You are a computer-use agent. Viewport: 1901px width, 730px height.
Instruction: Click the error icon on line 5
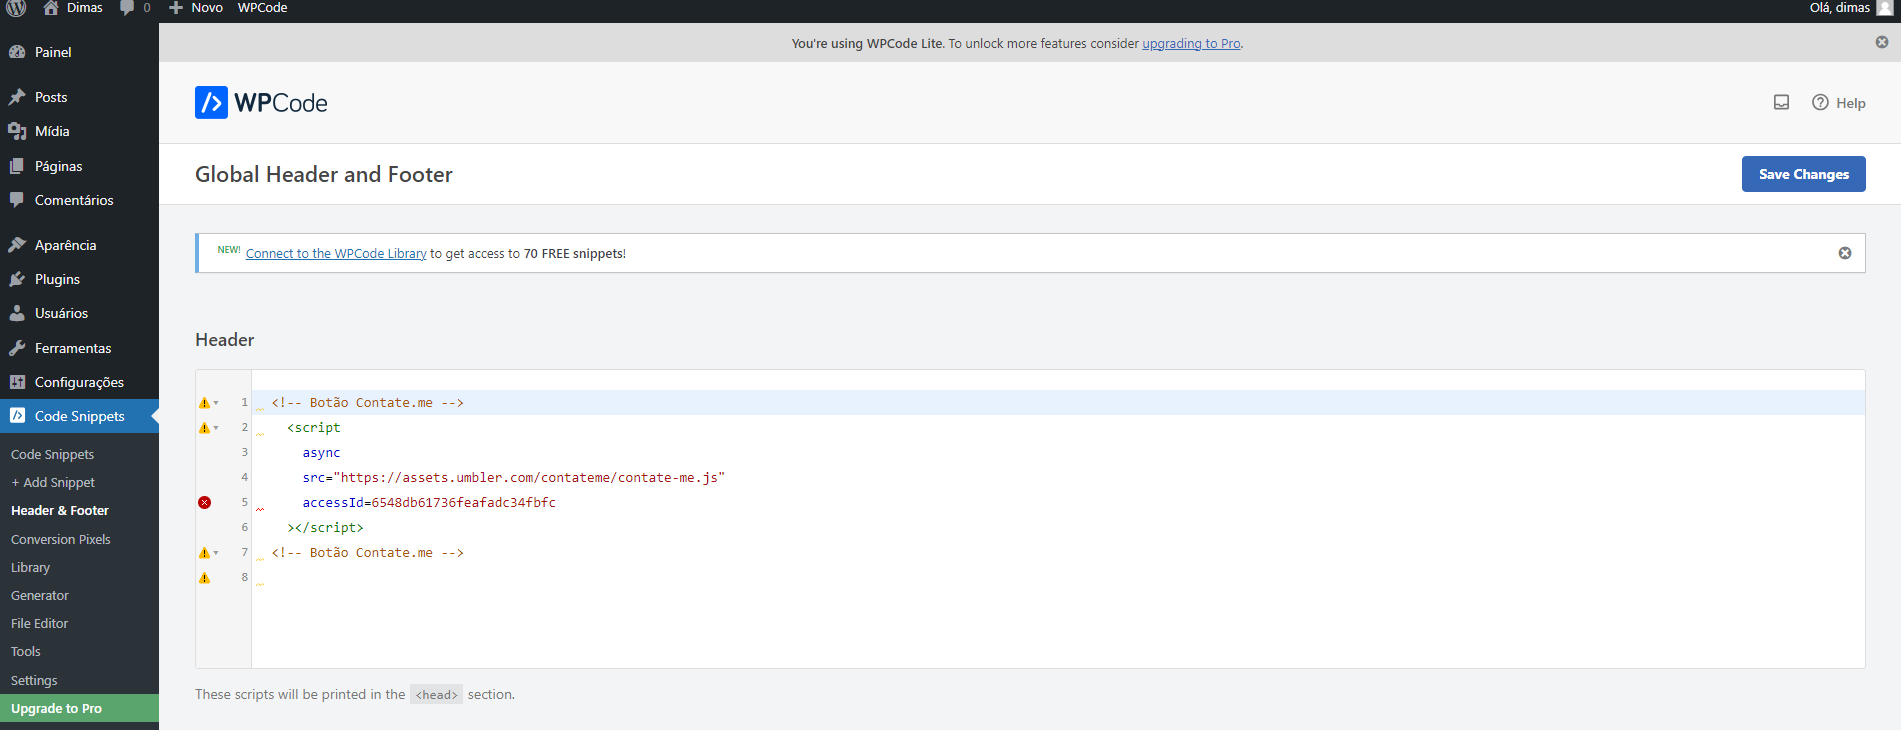click(204, 502)
